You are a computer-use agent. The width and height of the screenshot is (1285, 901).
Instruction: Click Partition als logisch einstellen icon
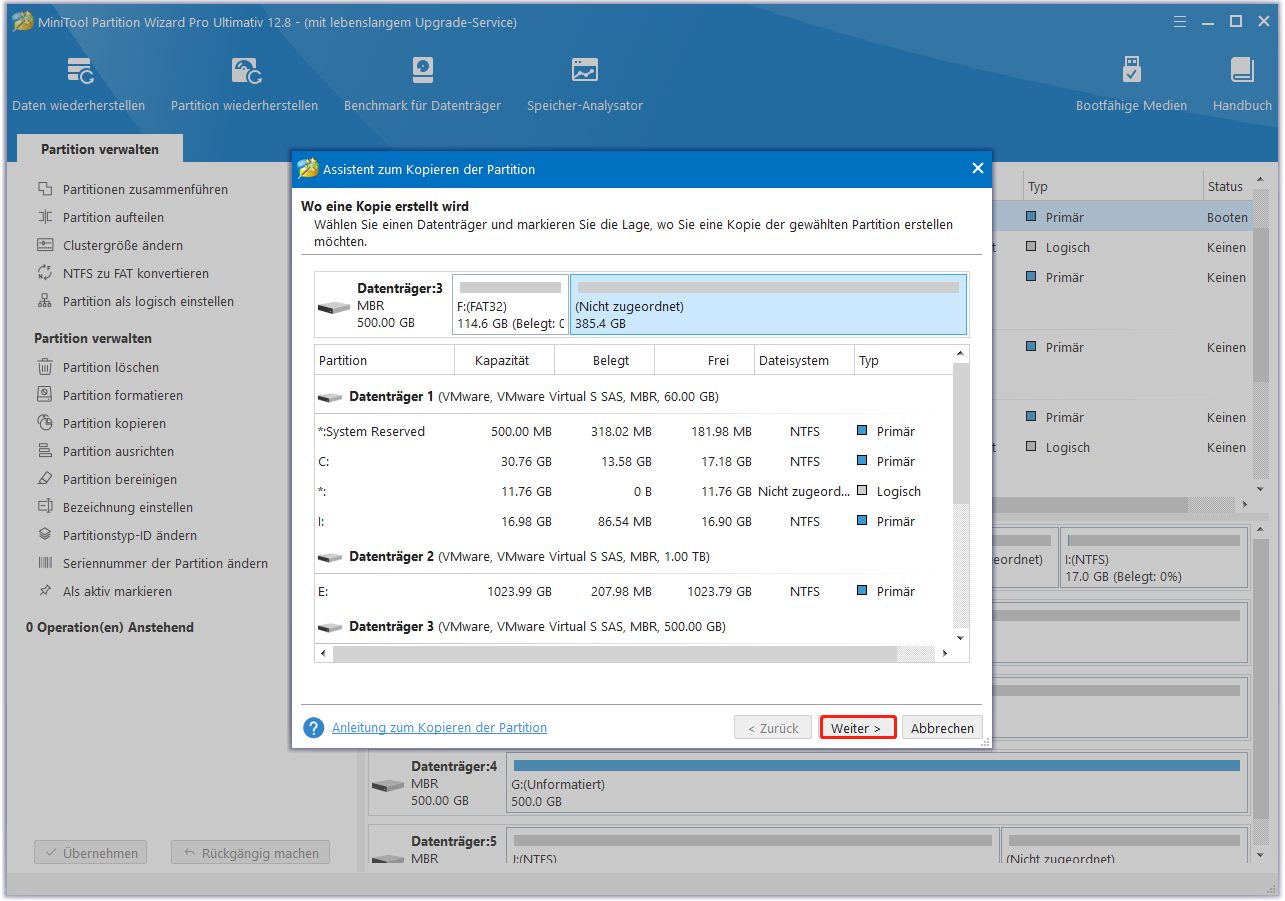(x=45, y=301)
